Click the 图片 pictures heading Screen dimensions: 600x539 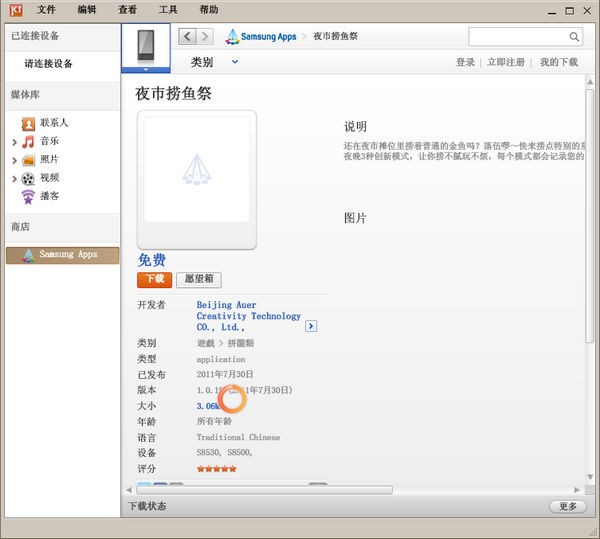pyautogui.click(x=355, y=218)
